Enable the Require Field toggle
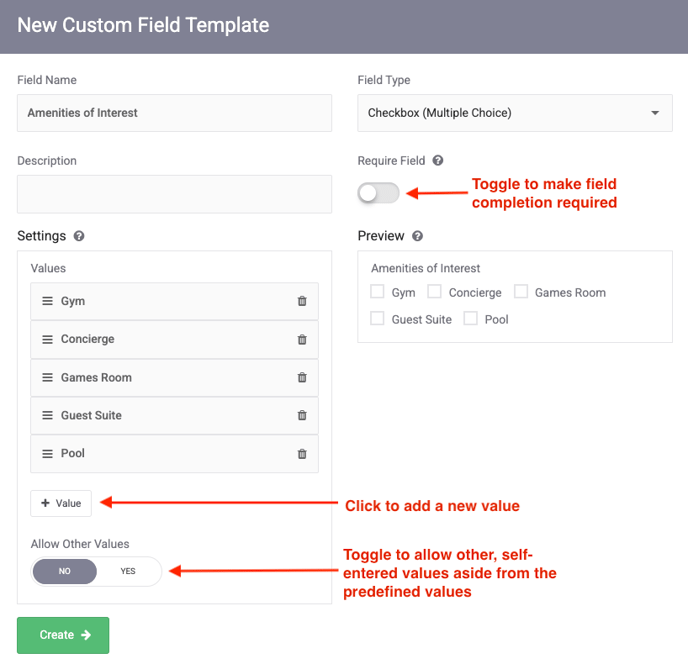Viewport: 688px width, 664px height. point(378,193)
